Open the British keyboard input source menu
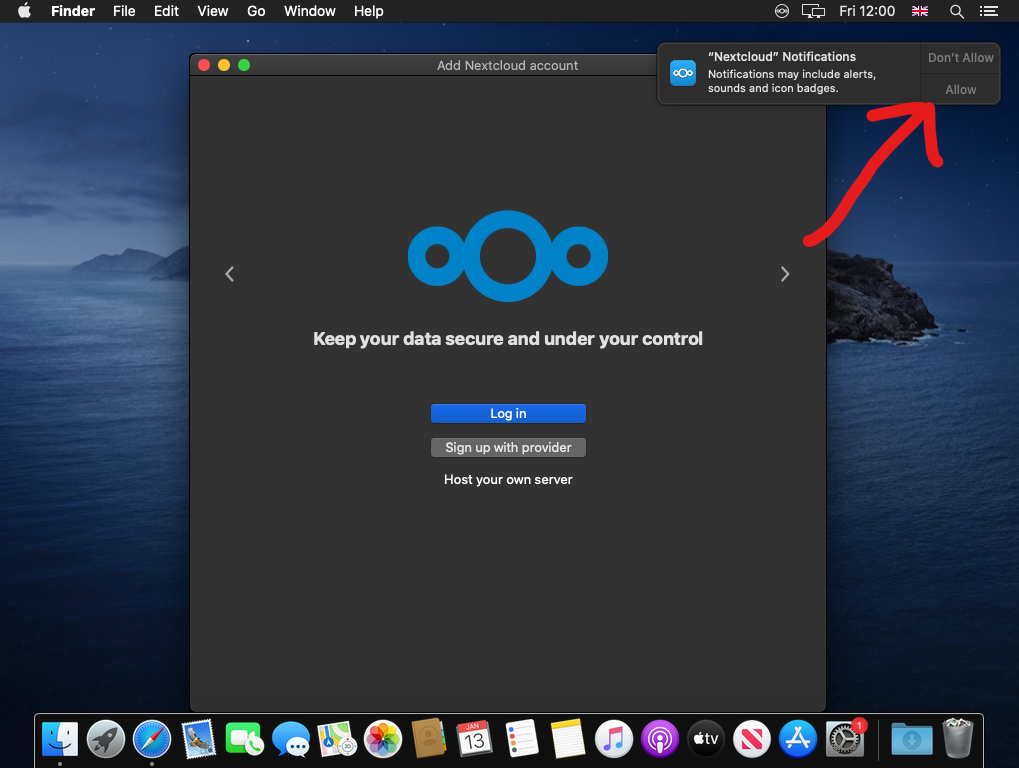This screenshot has width=1019, height=768. 920,11
